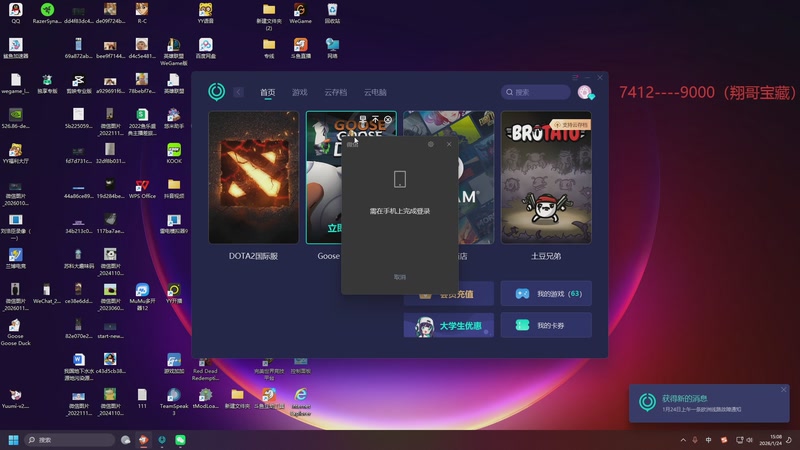
Task: Go back using the launcher back arrow
Action: coord(238,92)
